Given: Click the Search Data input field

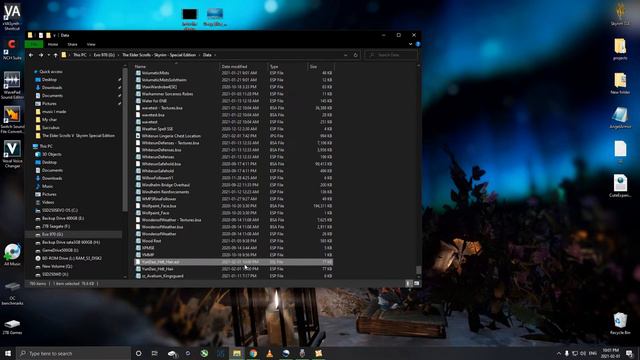Looking at the screenshot, I should [391, 55].
